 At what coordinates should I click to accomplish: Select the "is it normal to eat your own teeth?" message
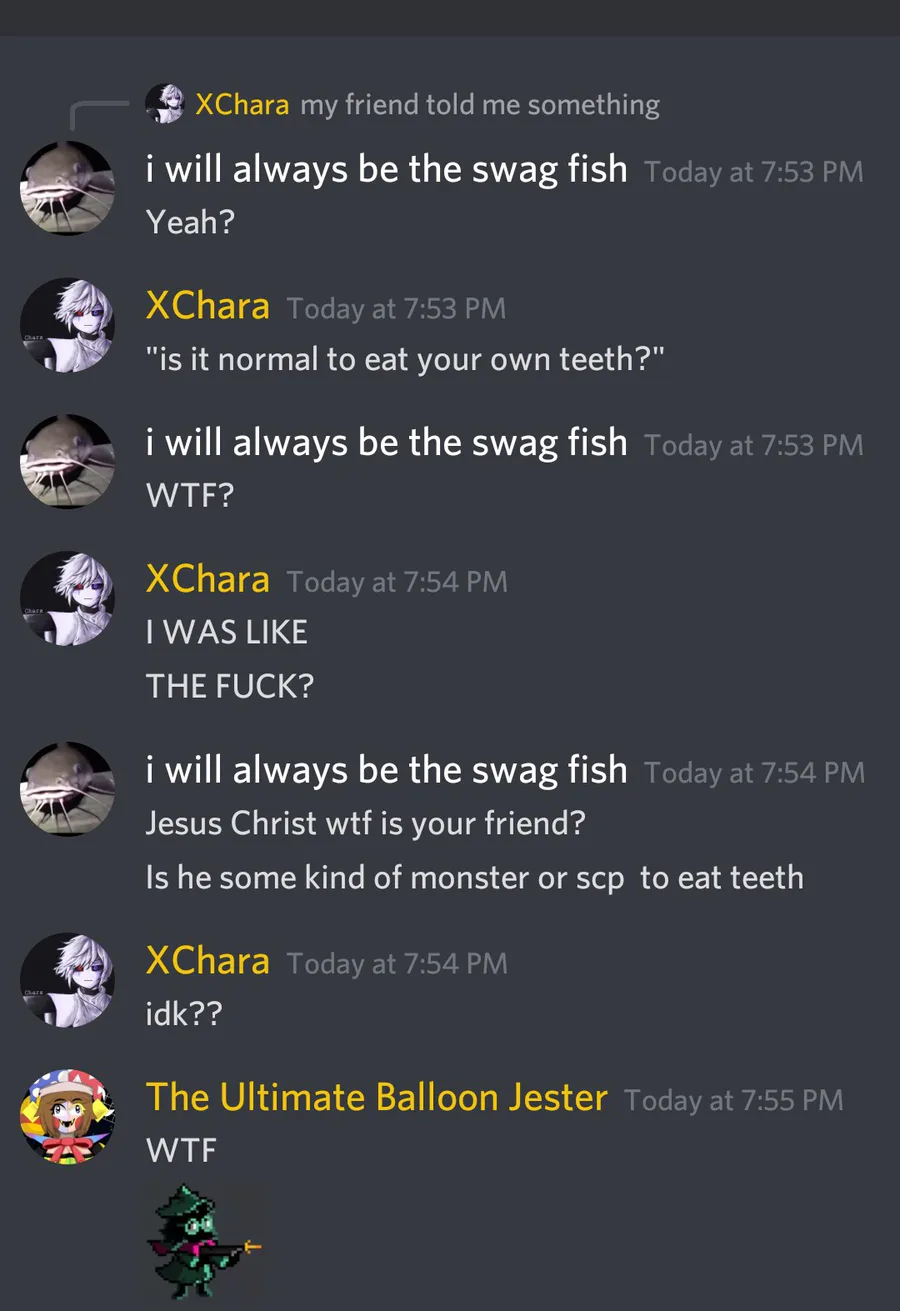click(405, 358)
